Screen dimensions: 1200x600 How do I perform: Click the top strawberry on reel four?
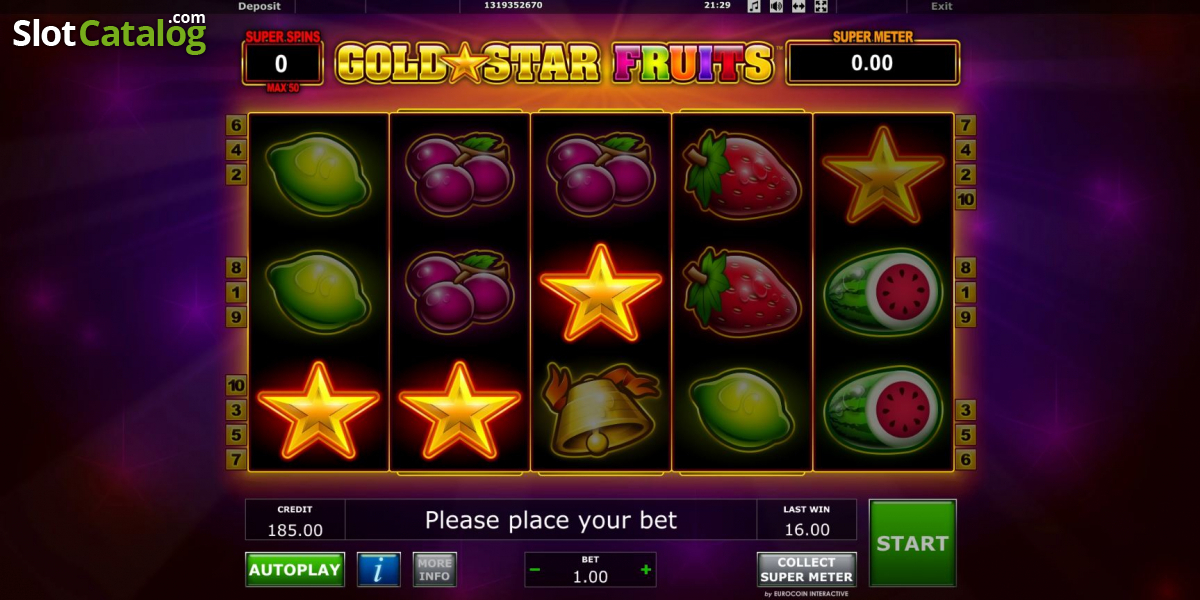click(742, 175)
